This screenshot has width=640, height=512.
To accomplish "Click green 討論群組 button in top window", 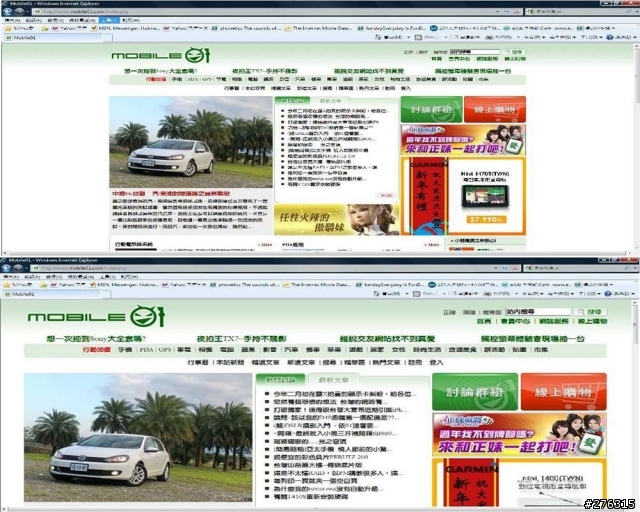I will tap(431, 109).
